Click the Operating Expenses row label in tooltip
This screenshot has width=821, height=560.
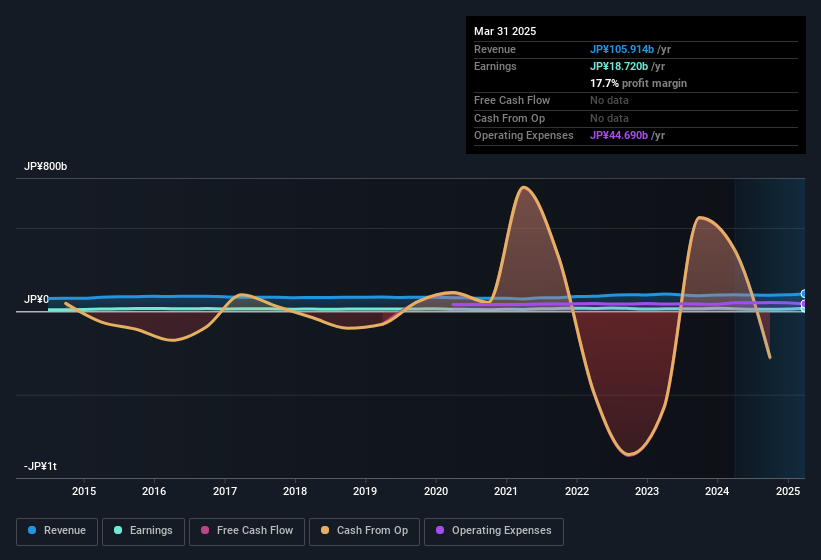[x=524, y=135]
